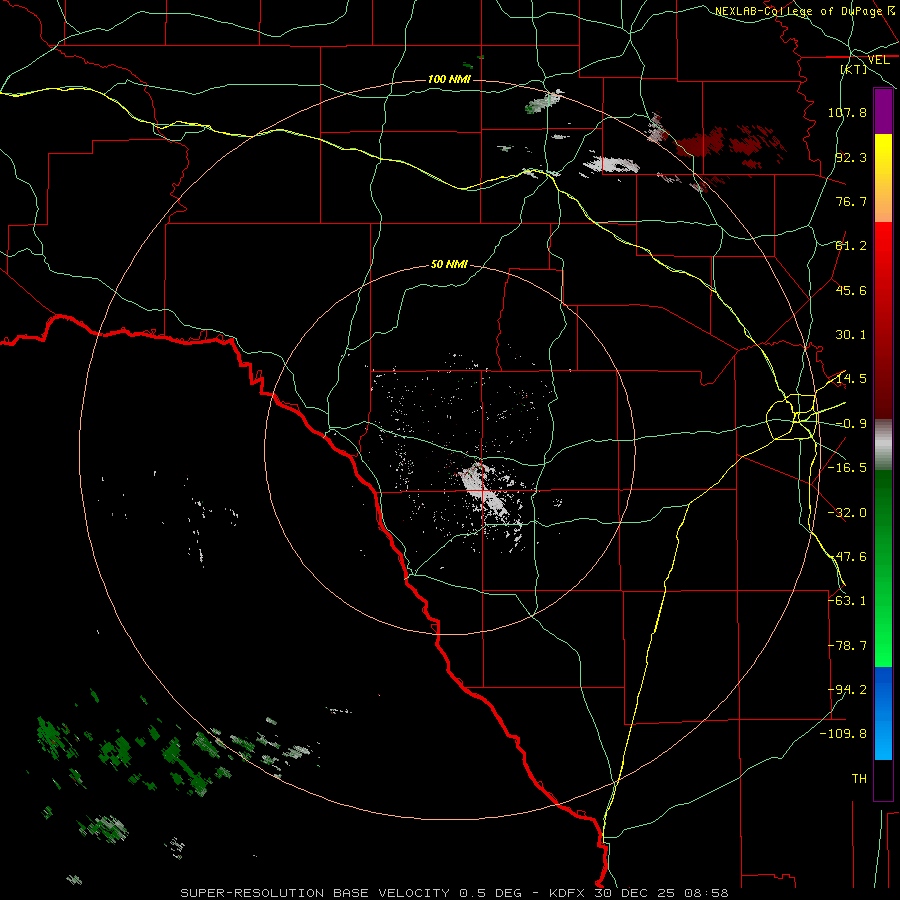900x900 pixels.
Task: Click the -16.5 velocity scale value
Action: coord(847,468)
